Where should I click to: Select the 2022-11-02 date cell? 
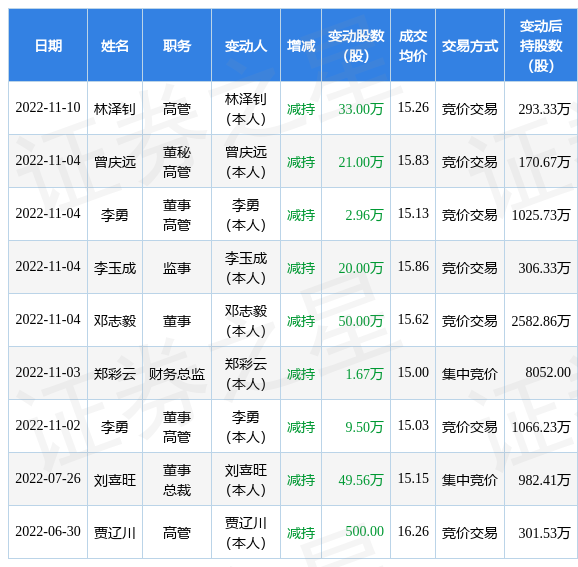click(x=48, y=426)
